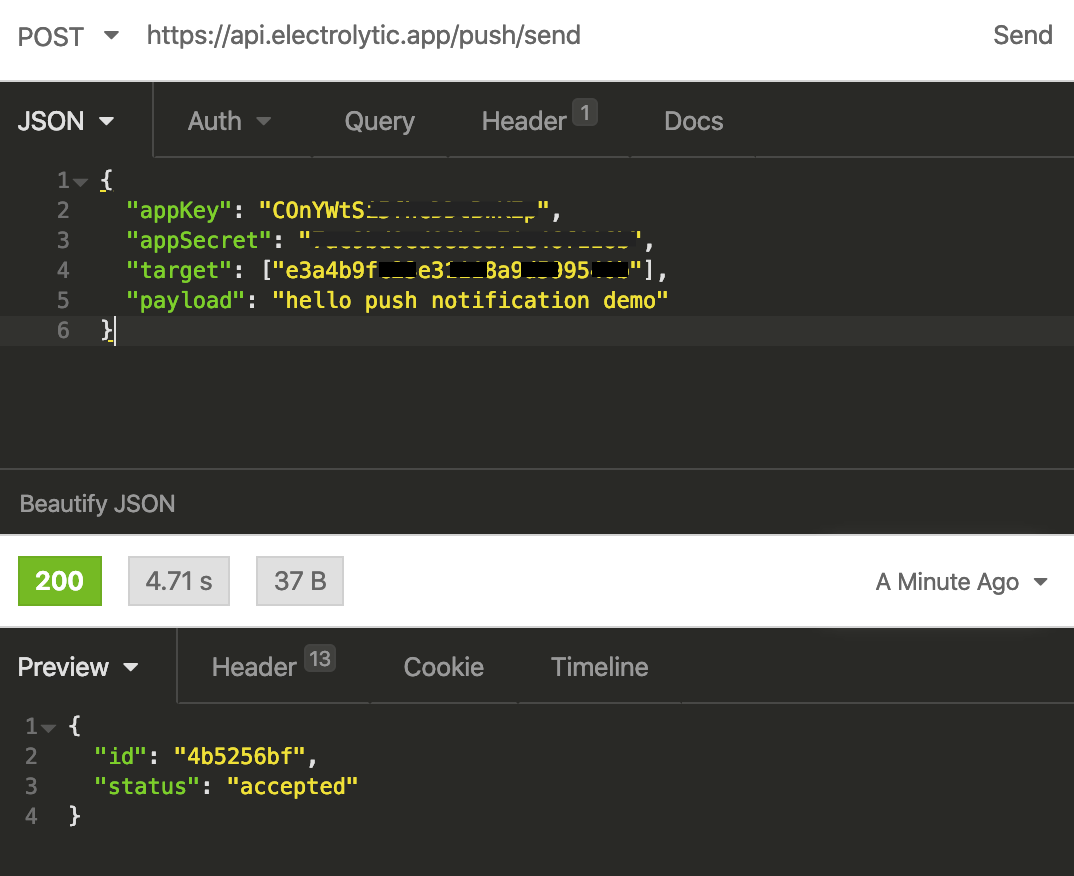Screen dimensions: 1074x876
Task: Click Beautify JSON
Action: tap(97, 503)
